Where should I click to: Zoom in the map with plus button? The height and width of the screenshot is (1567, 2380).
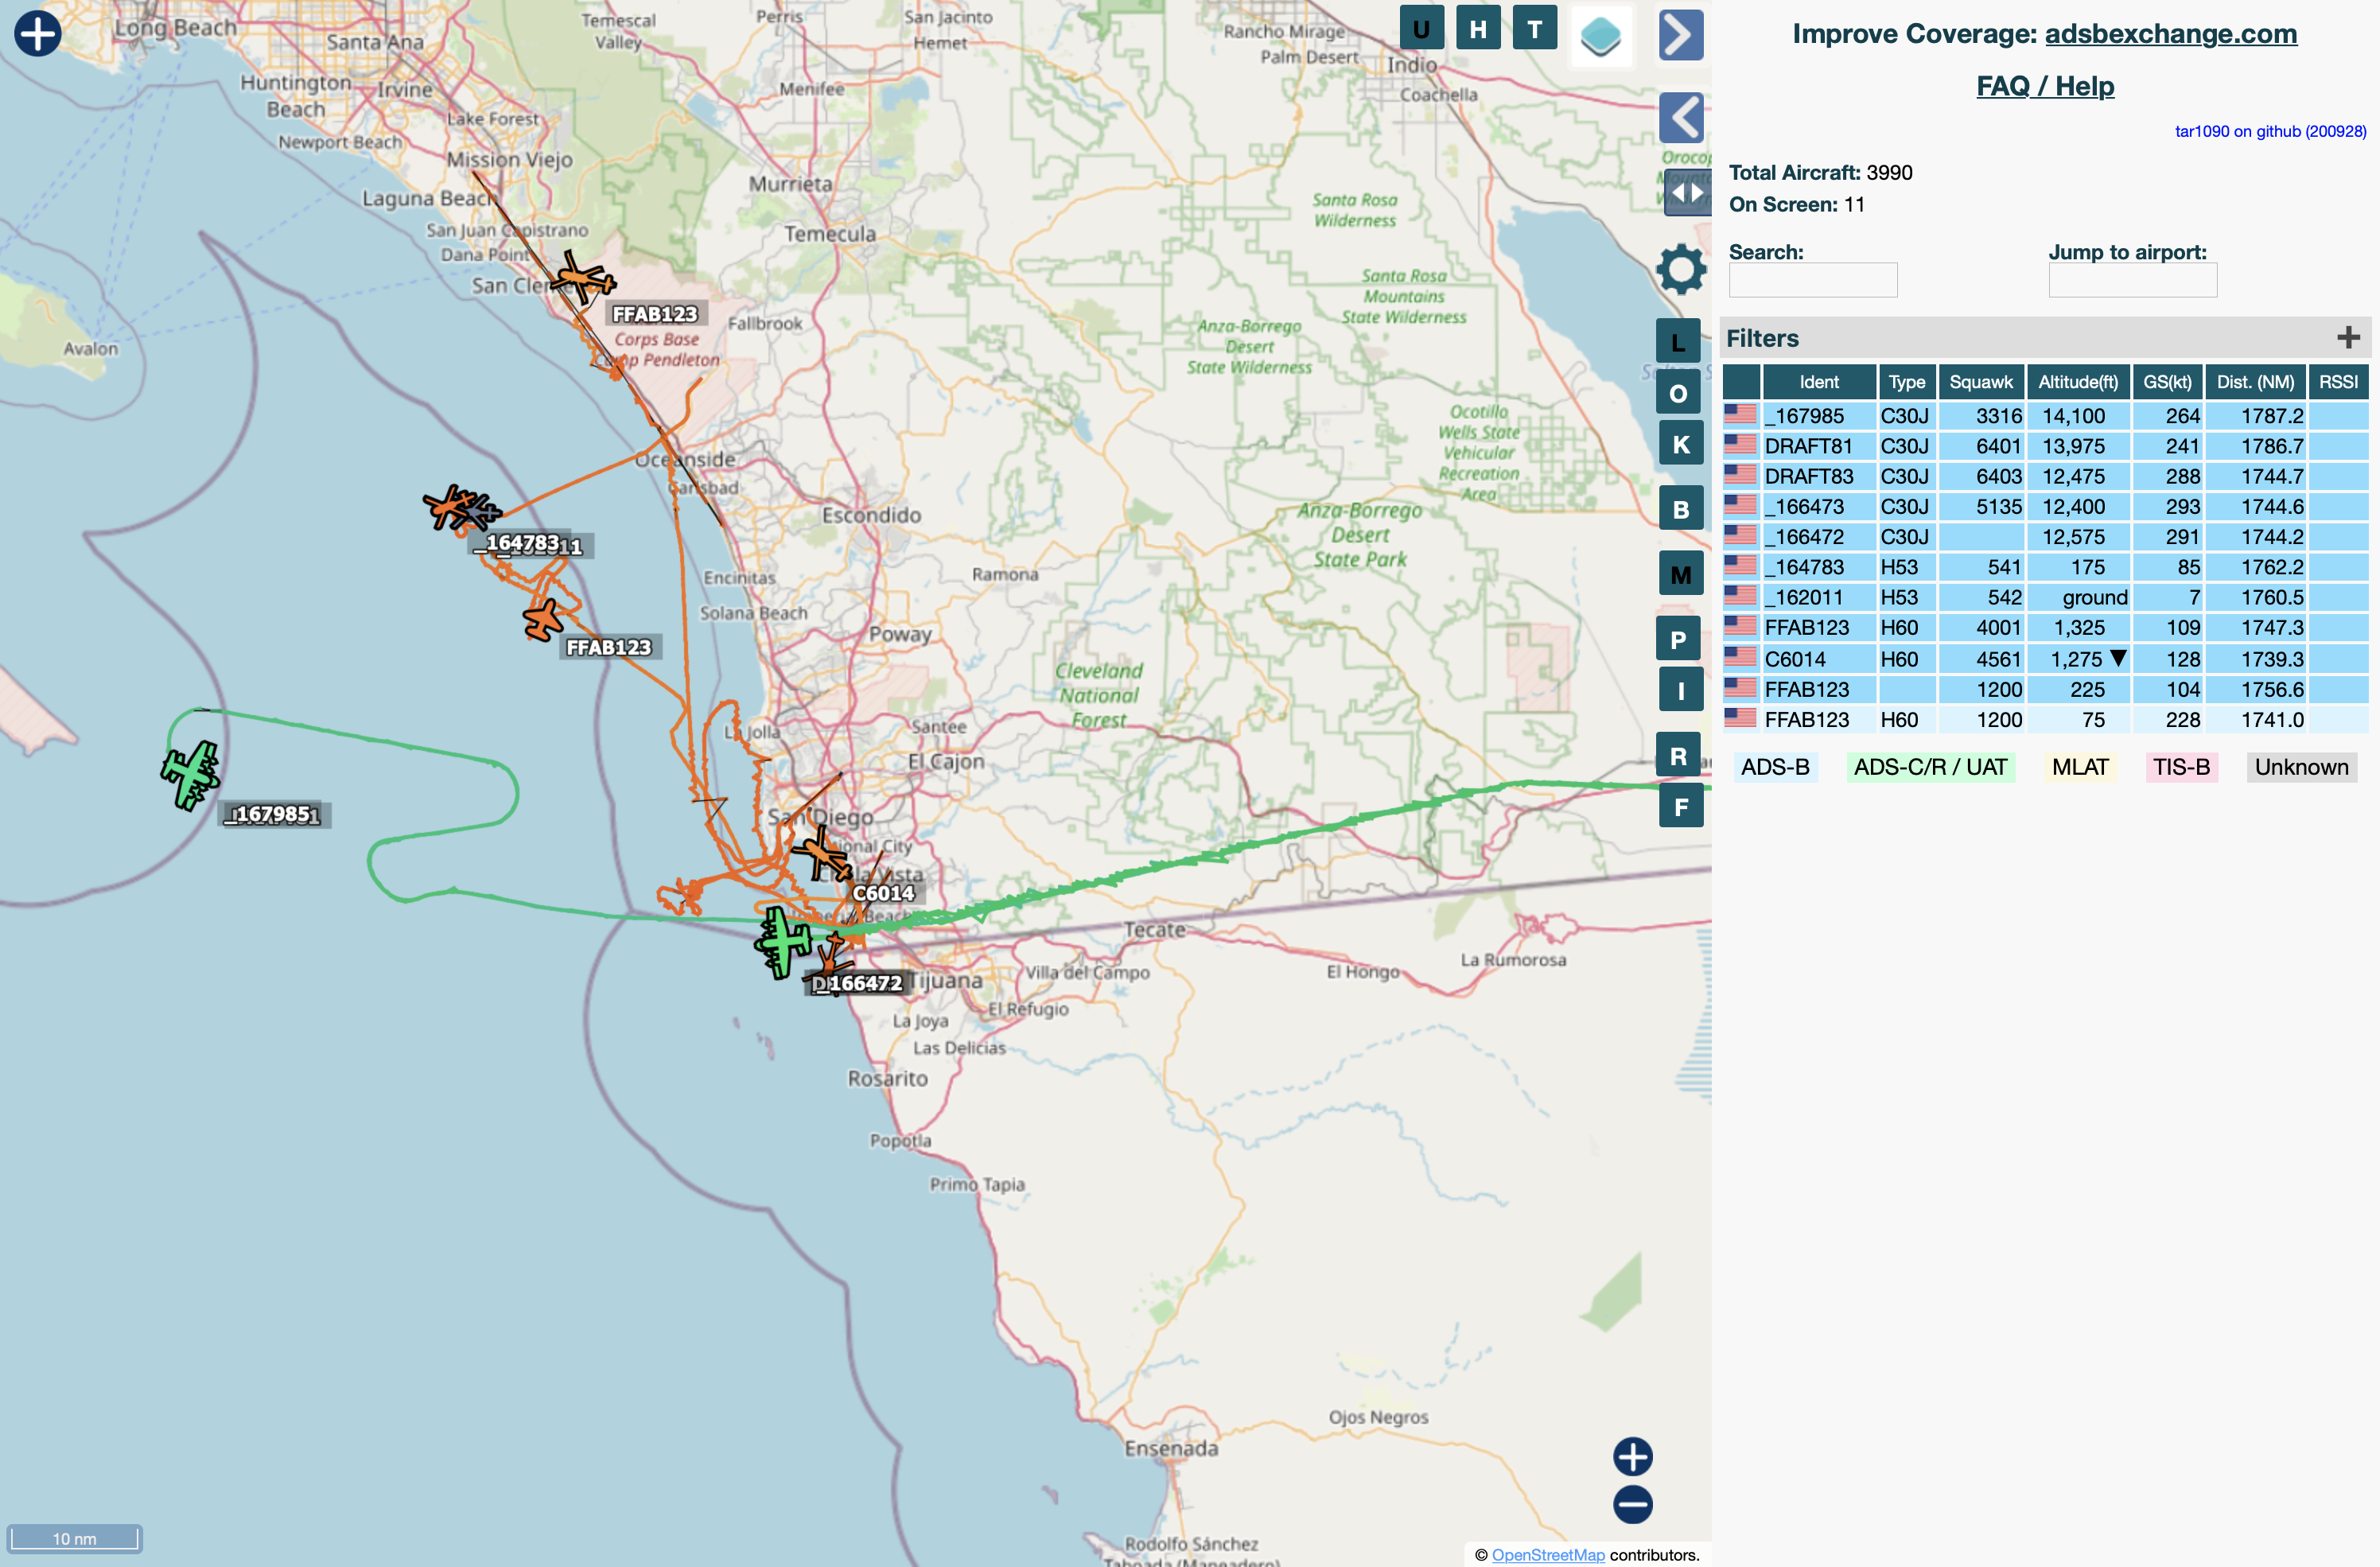[x=1633, y=1457]
